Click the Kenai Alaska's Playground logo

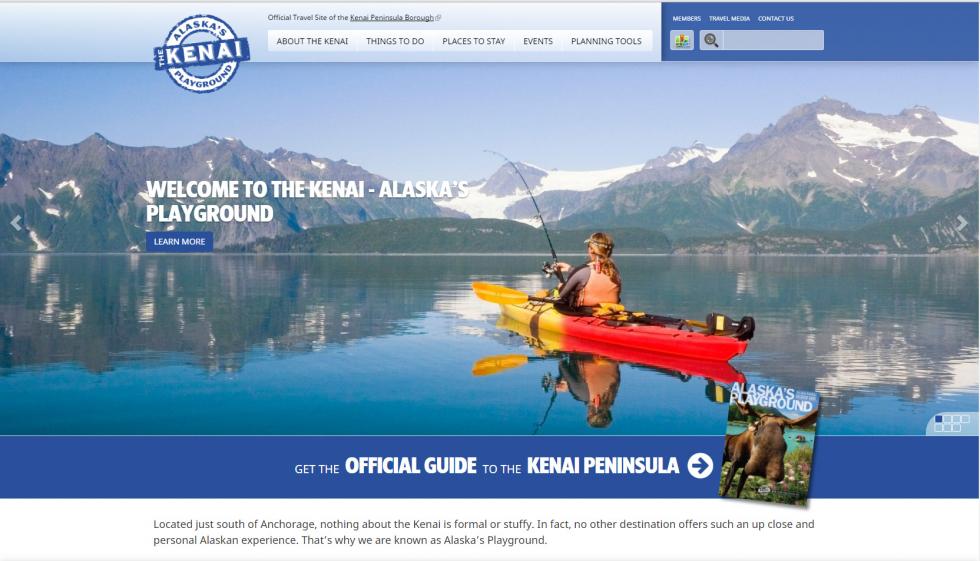pyautogui.click(x=201, y=54)
